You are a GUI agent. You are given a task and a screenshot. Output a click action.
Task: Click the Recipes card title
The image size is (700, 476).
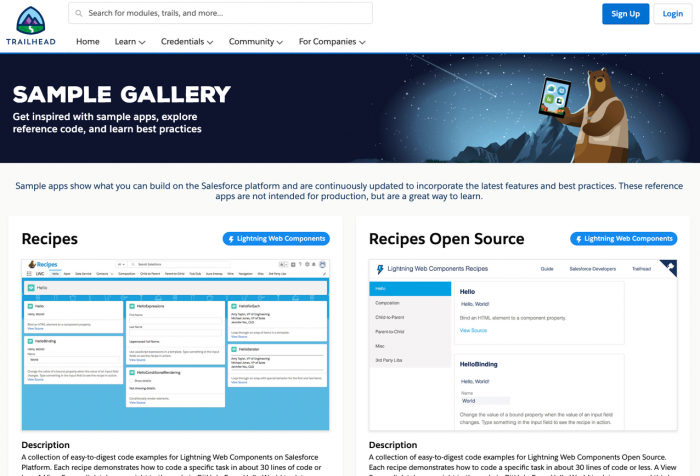[x=50, y=239]
